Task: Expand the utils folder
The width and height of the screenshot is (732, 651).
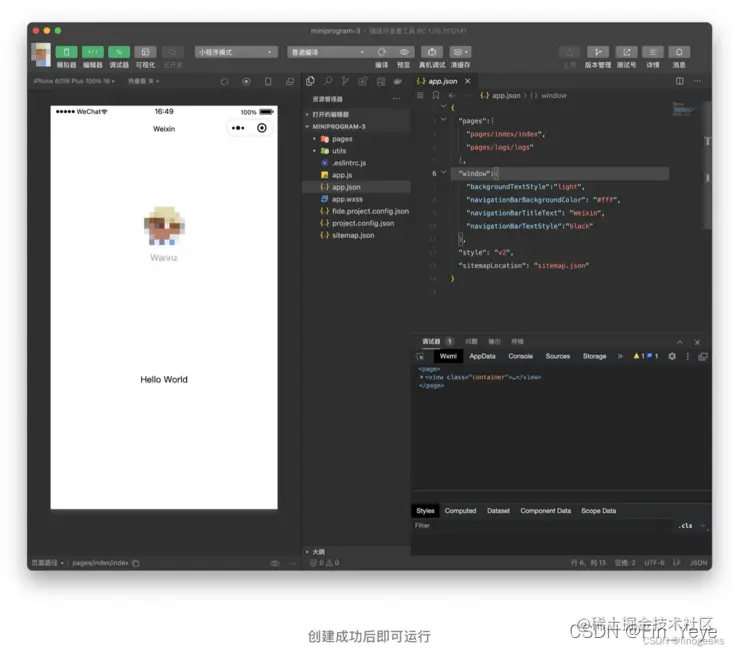Action: tap(357, 151)
